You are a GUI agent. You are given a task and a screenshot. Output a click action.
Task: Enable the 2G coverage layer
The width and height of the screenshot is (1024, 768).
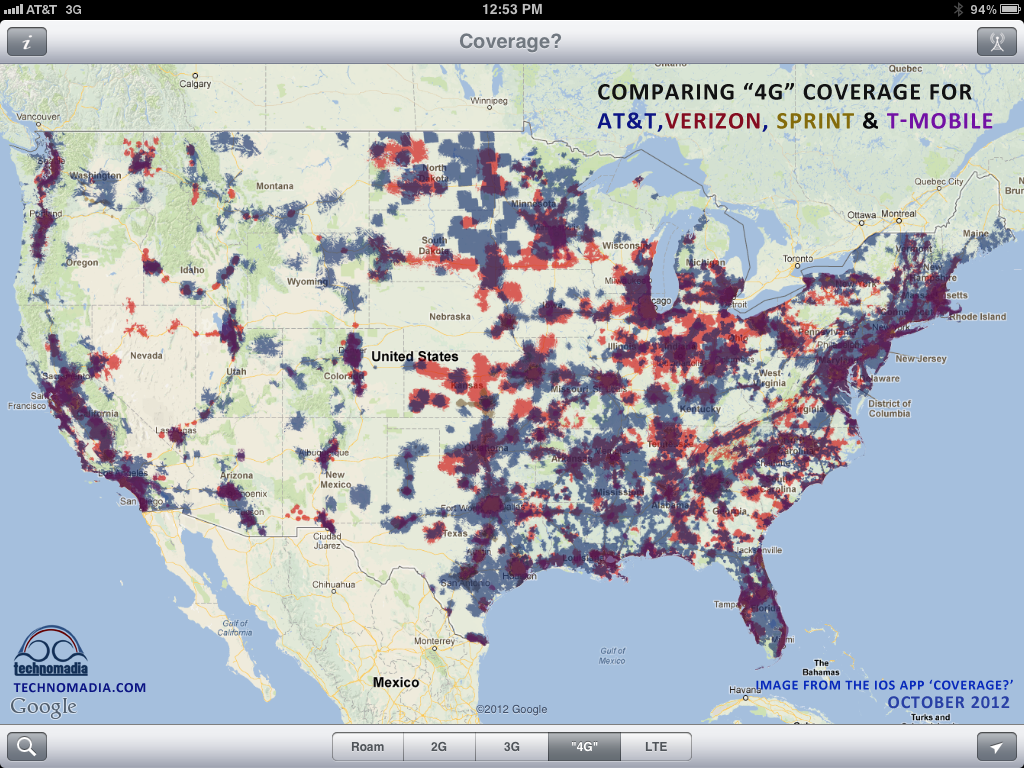coord(439,747)
